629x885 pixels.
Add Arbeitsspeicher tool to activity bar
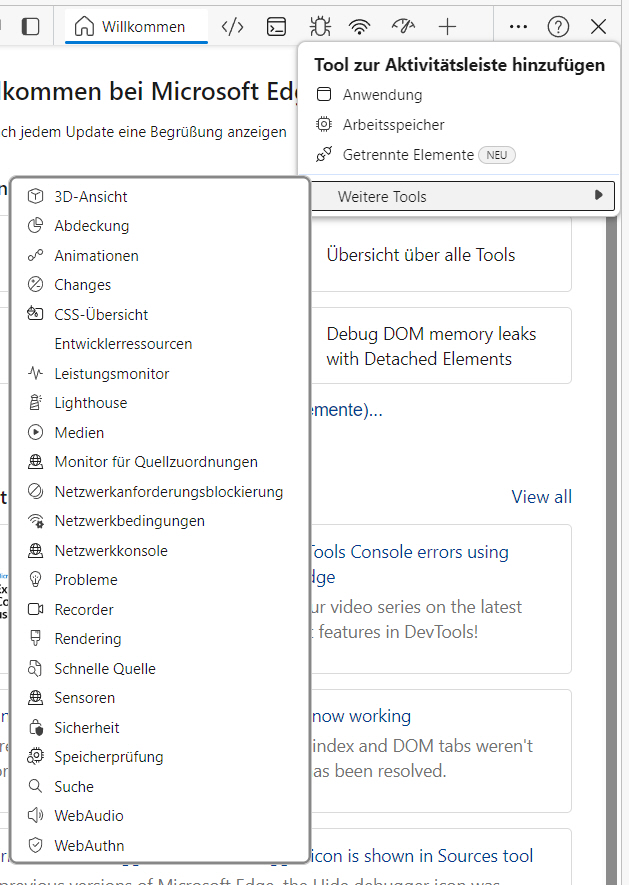pyautogui.click(x=393, y=125)
